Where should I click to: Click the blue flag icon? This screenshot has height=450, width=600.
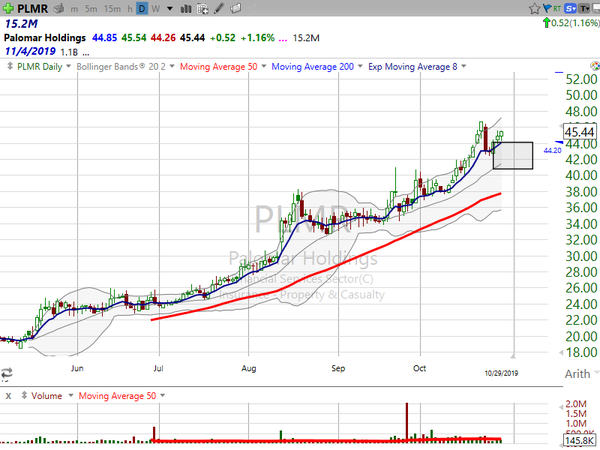pyautogui.click(x=547, y=8)
